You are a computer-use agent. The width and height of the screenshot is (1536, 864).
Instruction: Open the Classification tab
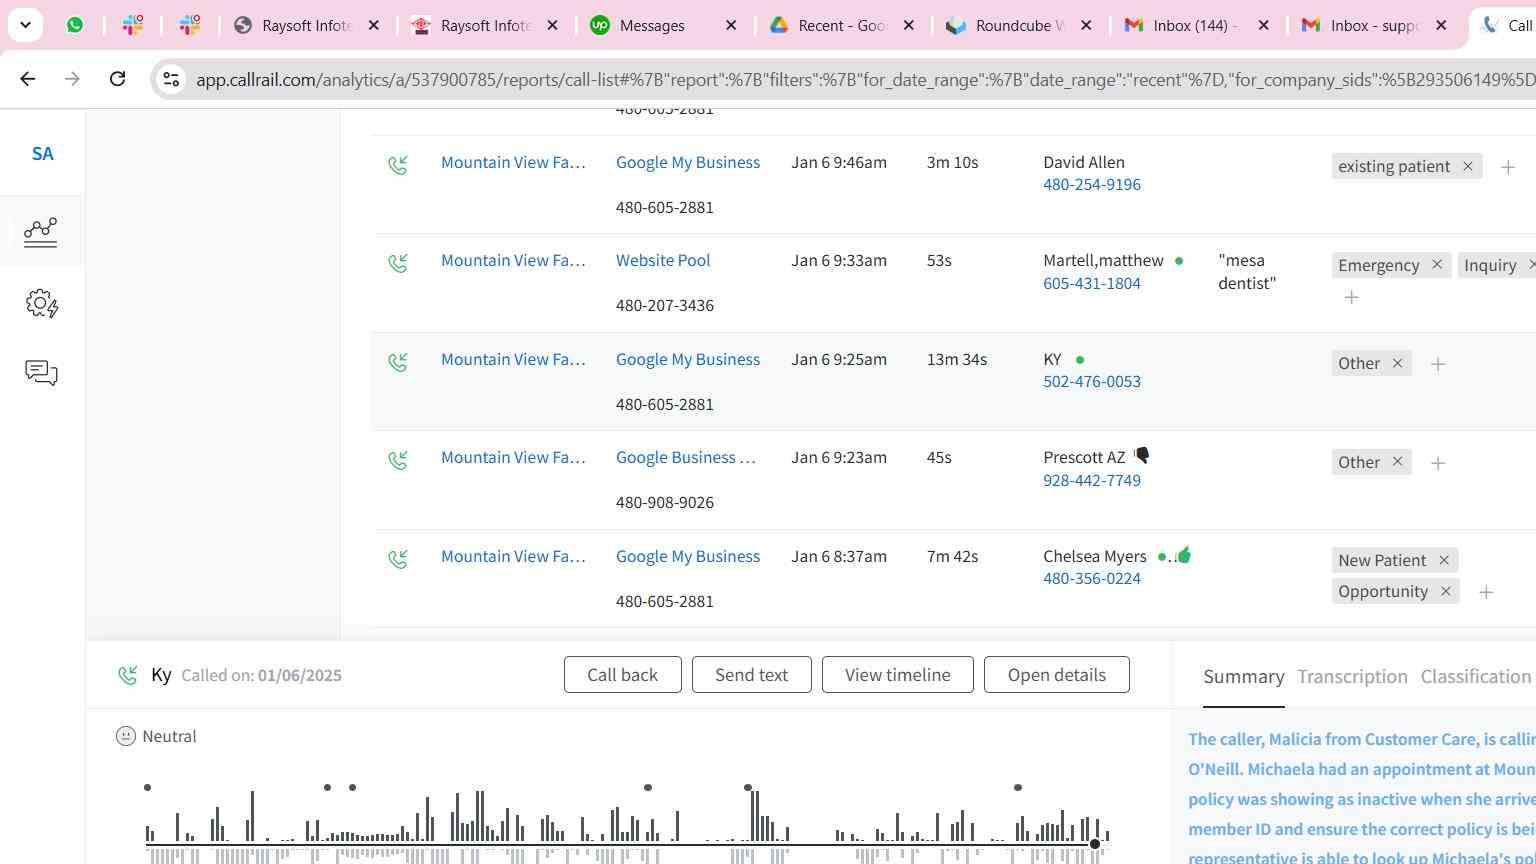[x=1475, y=677]
